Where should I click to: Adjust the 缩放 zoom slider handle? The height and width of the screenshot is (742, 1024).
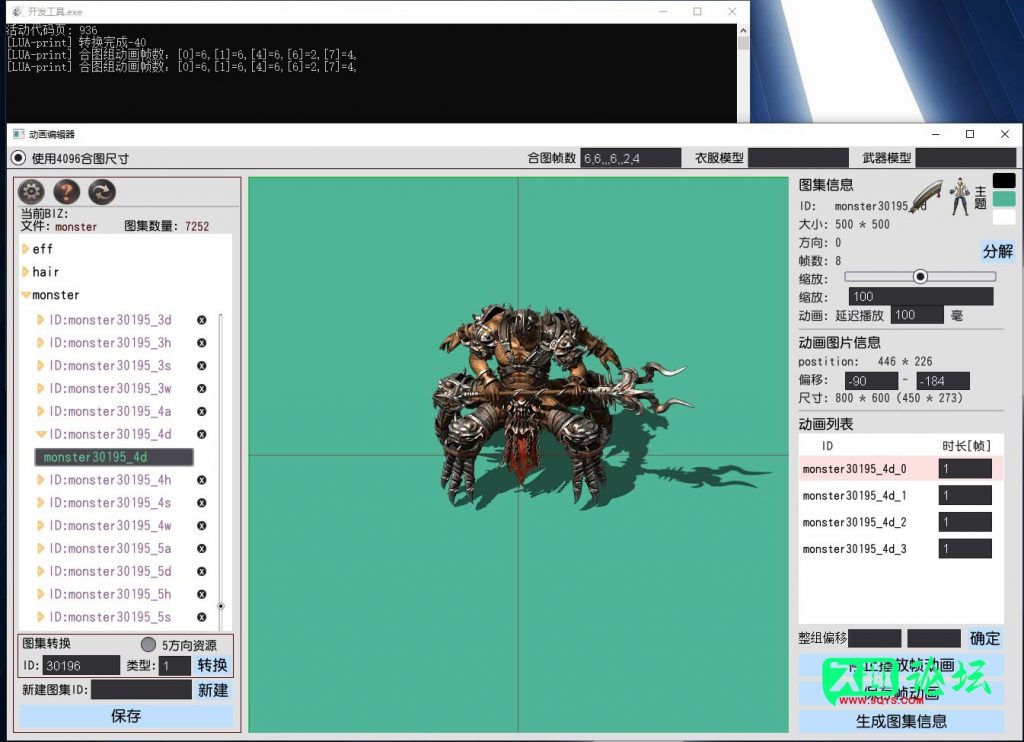pos(920,276)
